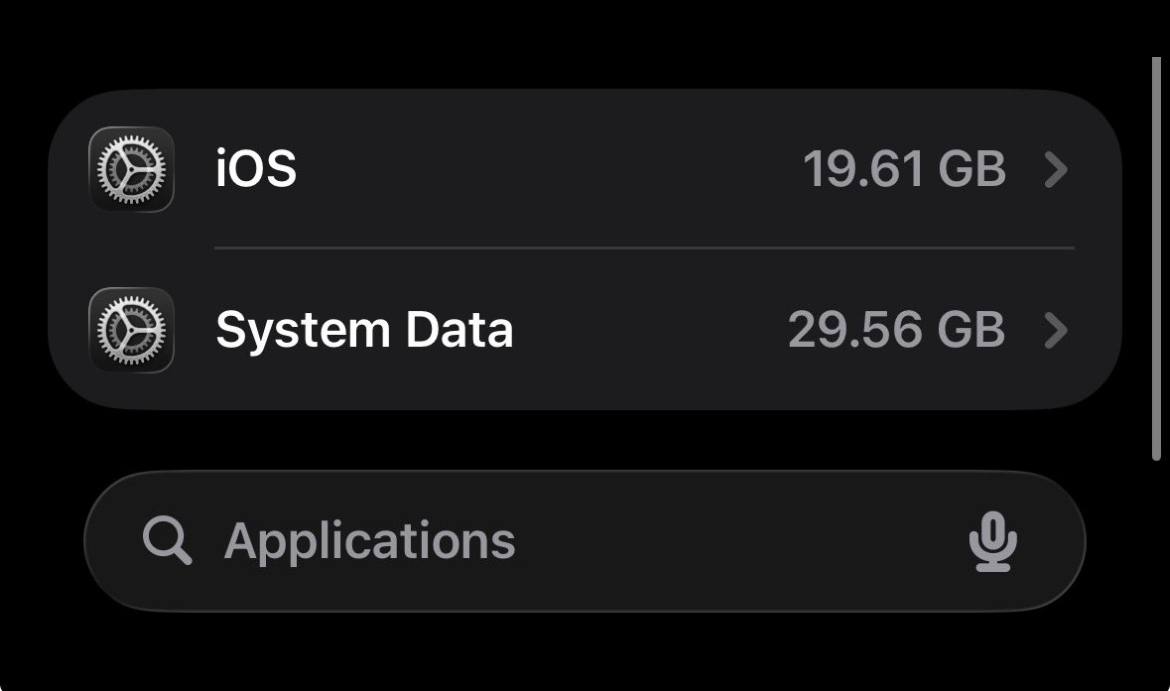This screenshot has width=1170, height=691.
Task: Click the iOS gear icon
Action: click(131, 170)
